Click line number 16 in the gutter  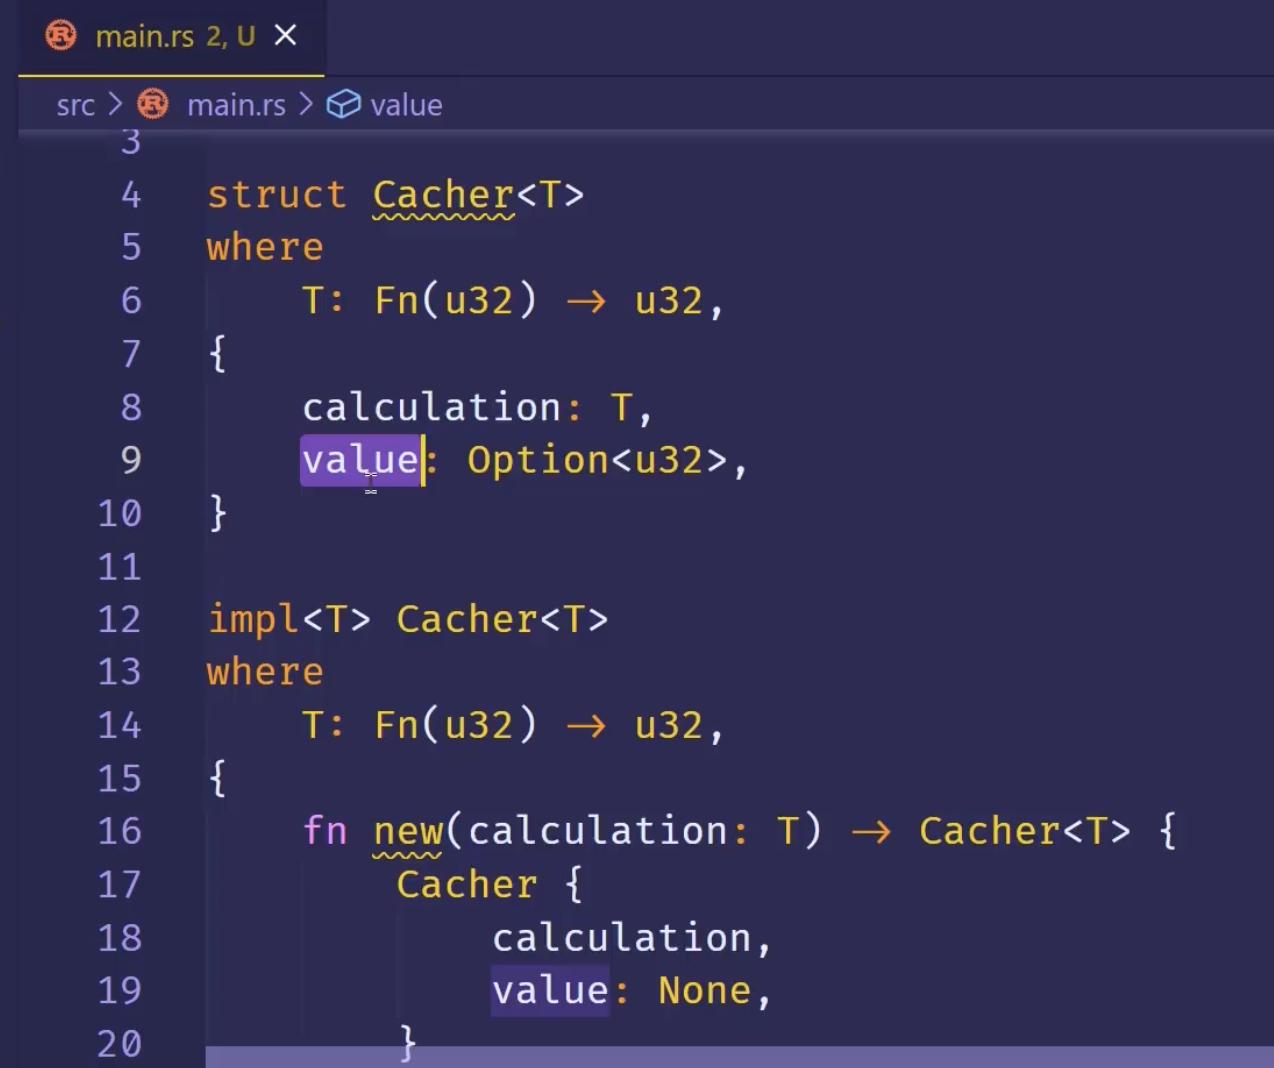tap(119, 832)
